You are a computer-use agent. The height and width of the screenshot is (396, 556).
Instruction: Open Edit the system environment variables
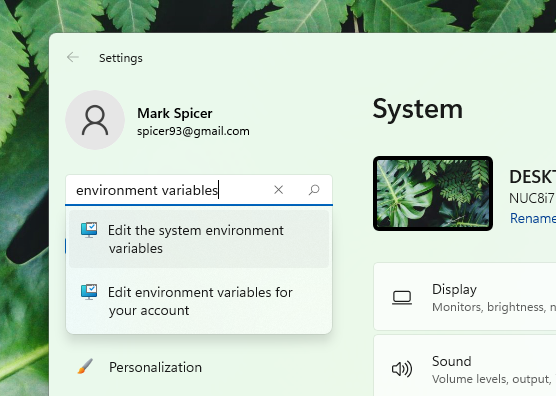click(x=199, y=239)
